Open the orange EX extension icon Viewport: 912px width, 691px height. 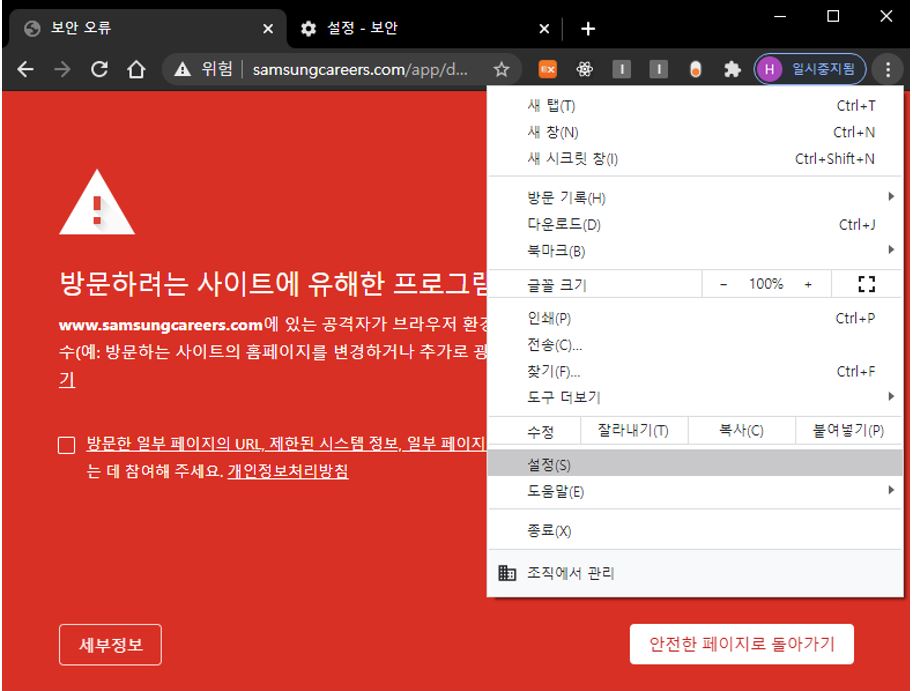pos(547,70)
